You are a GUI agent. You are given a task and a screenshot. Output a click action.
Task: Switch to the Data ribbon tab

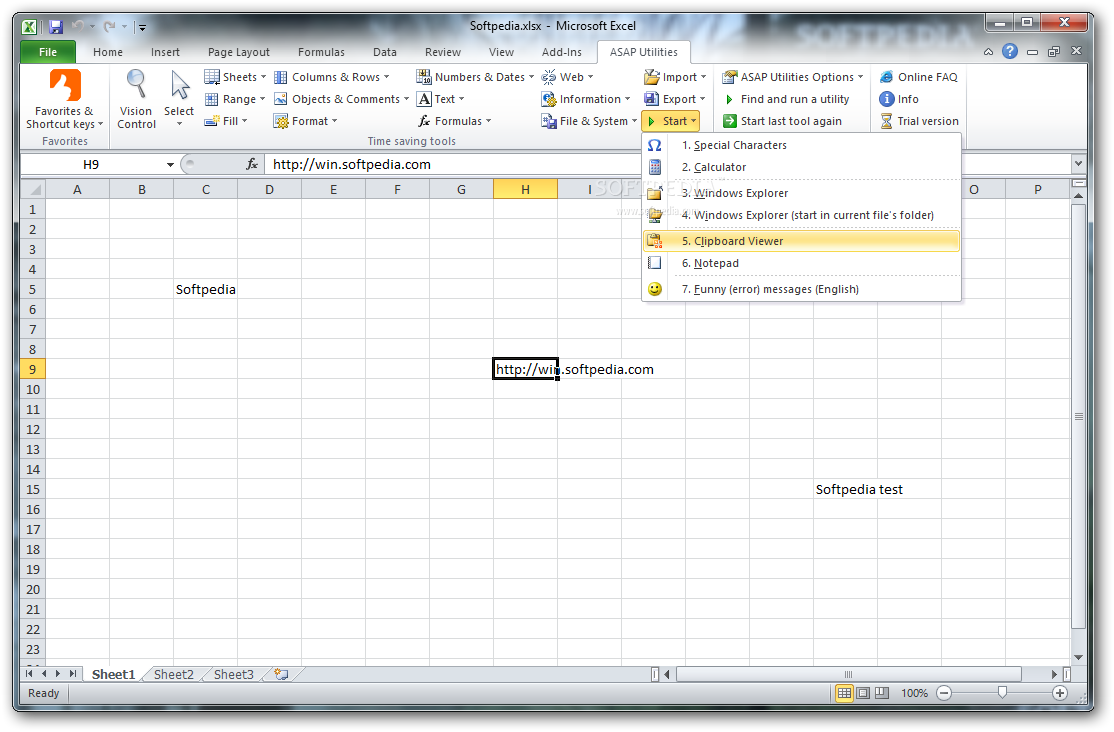[384, 52]
